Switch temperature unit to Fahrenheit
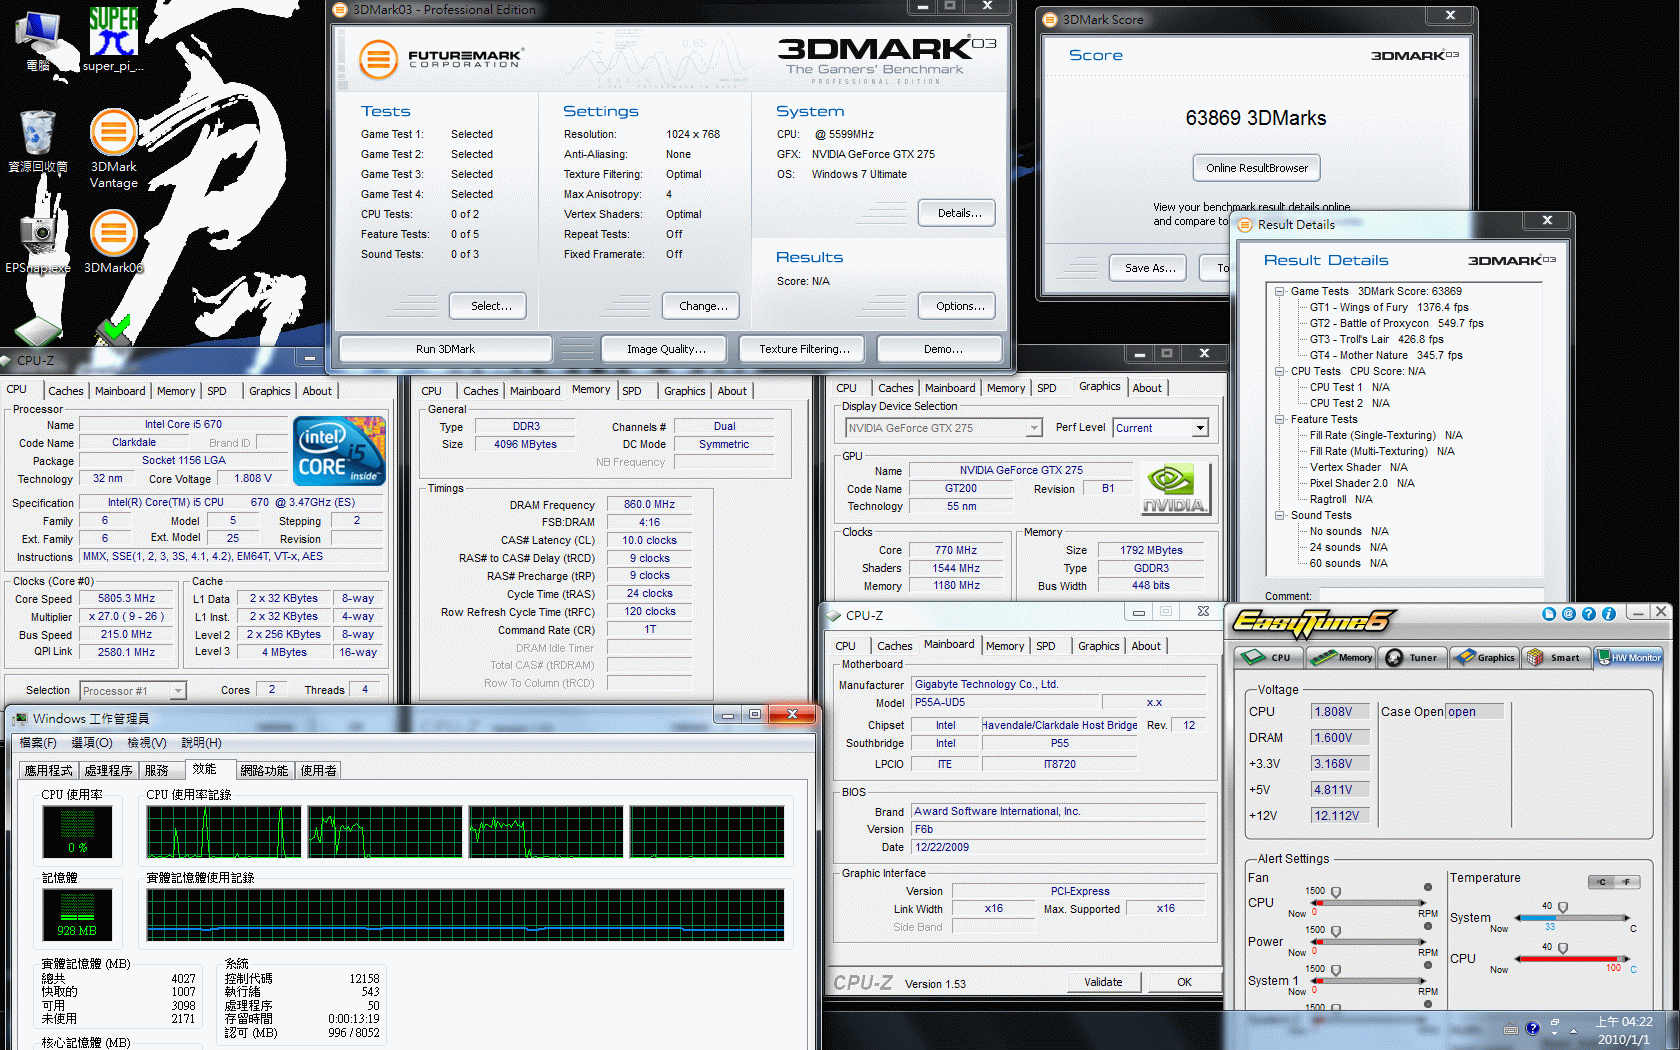 coord(1628,882)
